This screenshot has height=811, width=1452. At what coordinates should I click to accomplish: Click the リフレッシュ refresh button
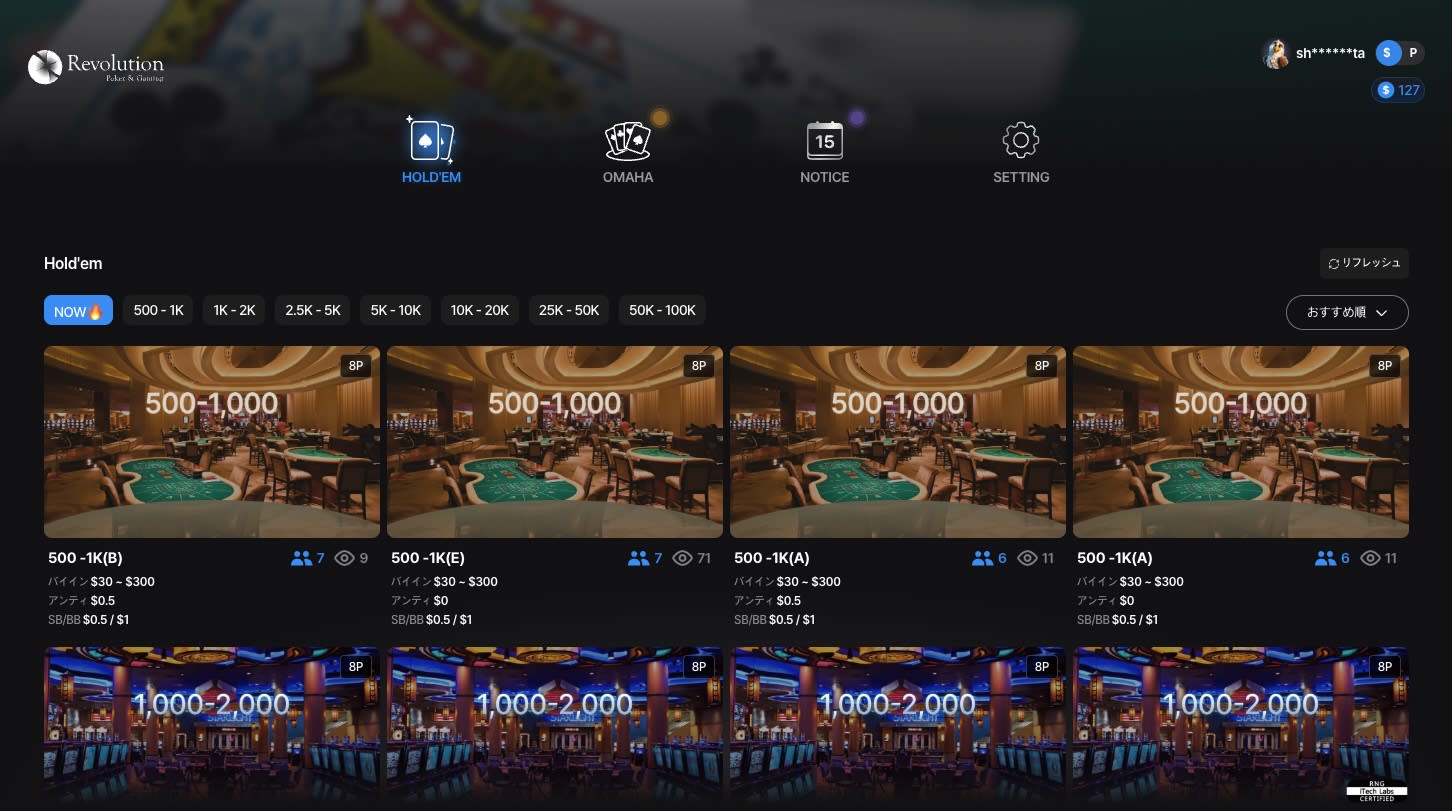tap(1364, 263)
